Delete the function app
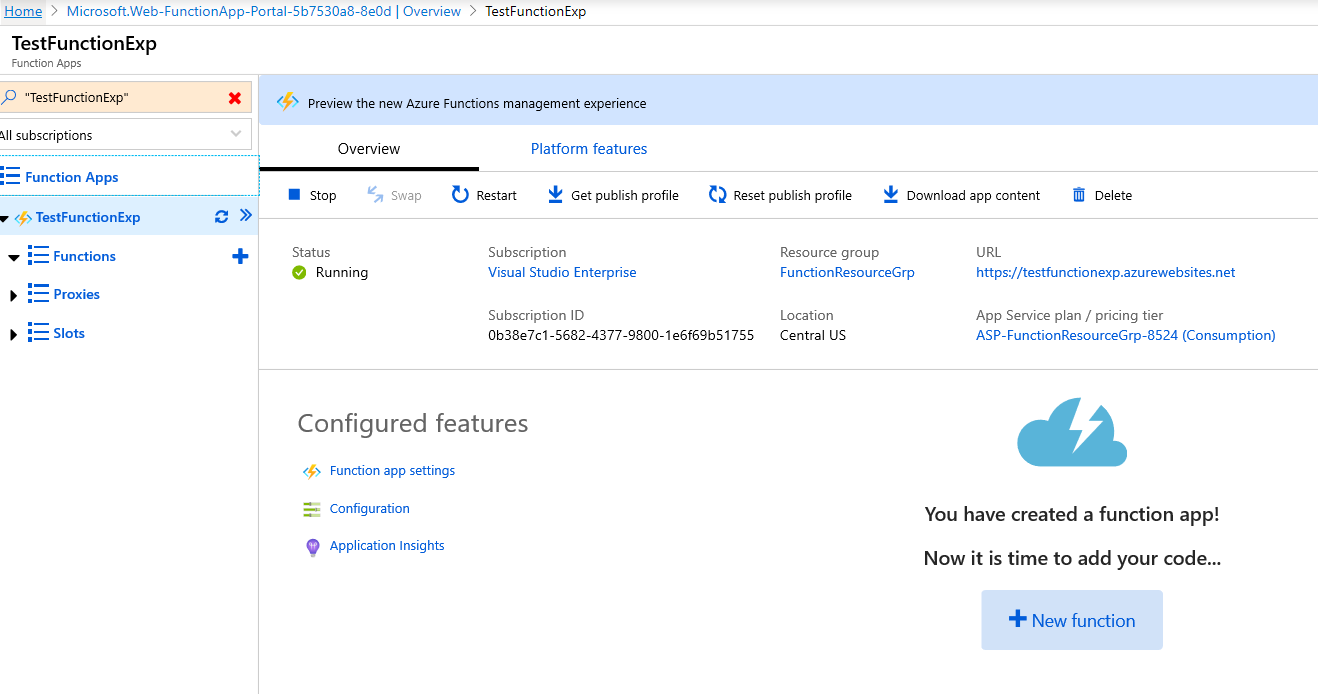The width and height of the screenshot is (1318, 694). tap(1102, 195)
